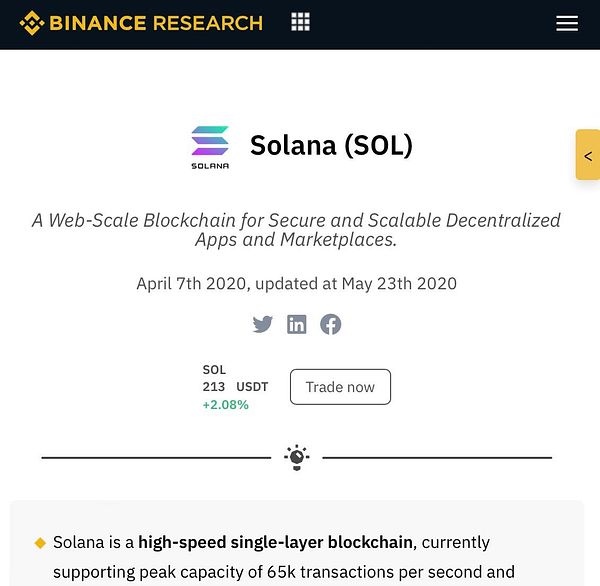Viewport: 600px width, 586px height.
Task: Expand the yellow side panel arrow
Action: [588, 155]
